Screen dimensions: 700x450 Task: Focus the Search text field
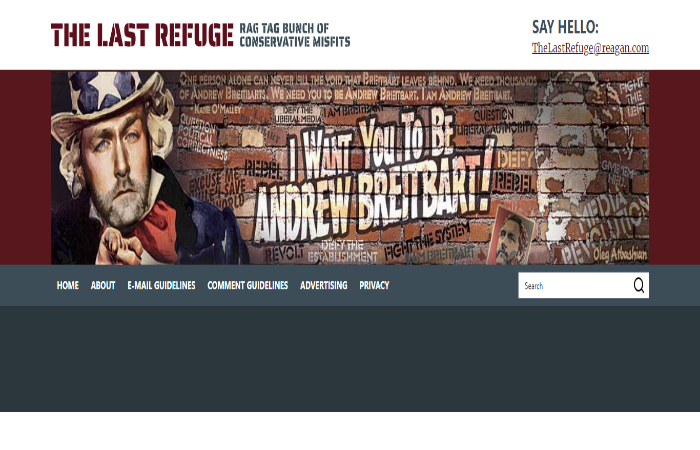tap(575, 285)
